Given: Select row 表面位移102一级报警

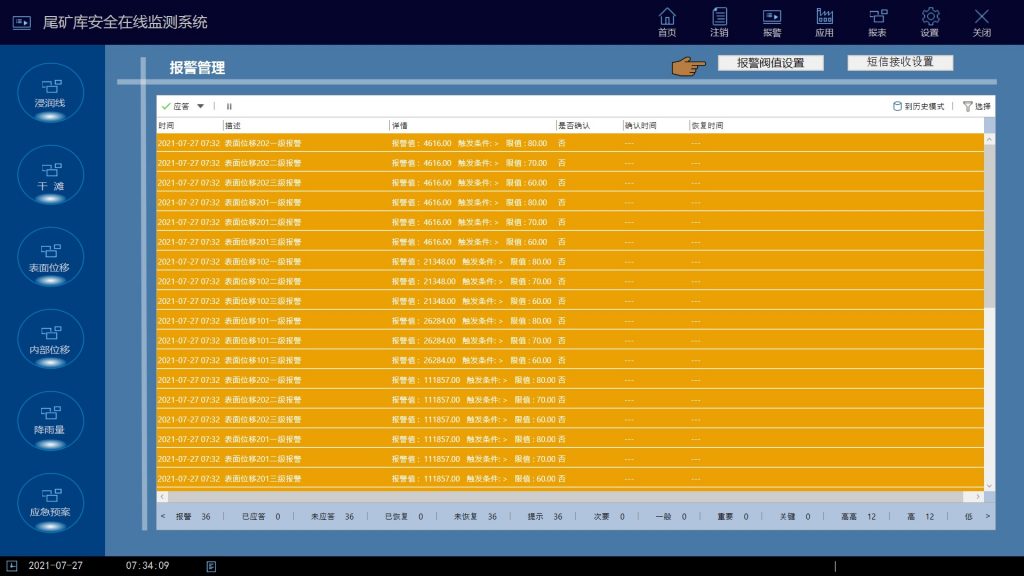Looking at the screenshot, I should [570, 261].
